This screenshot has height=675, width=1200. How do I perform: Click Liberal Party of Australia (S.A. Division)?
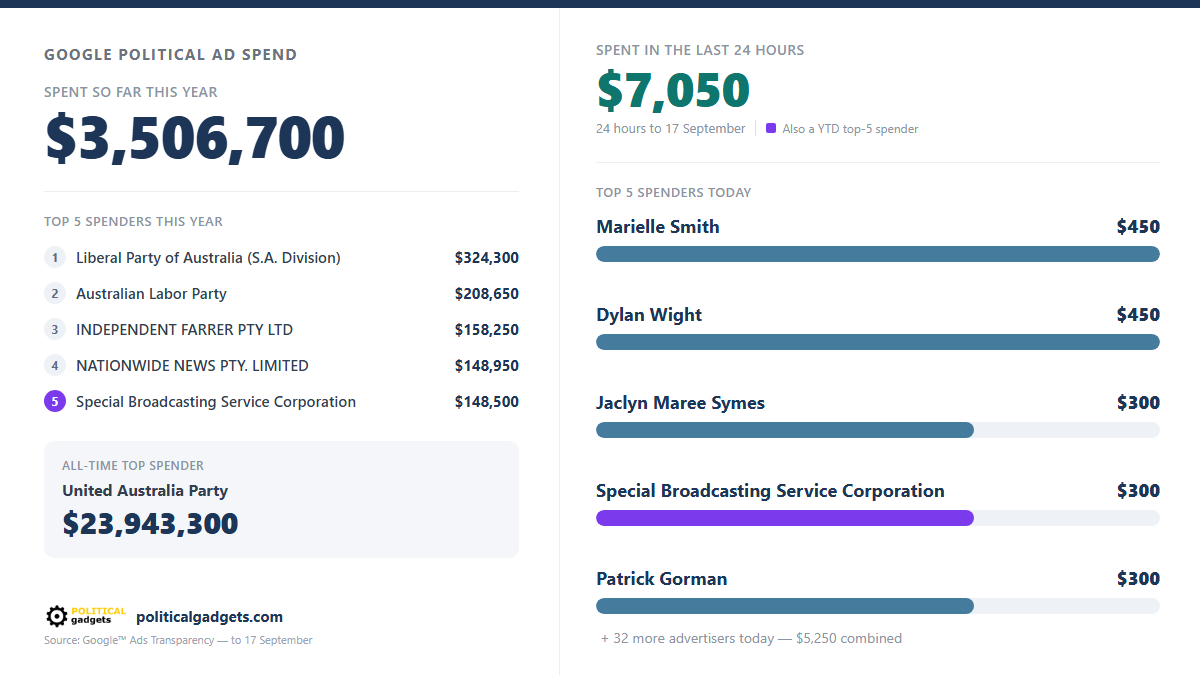coord(208,258)
